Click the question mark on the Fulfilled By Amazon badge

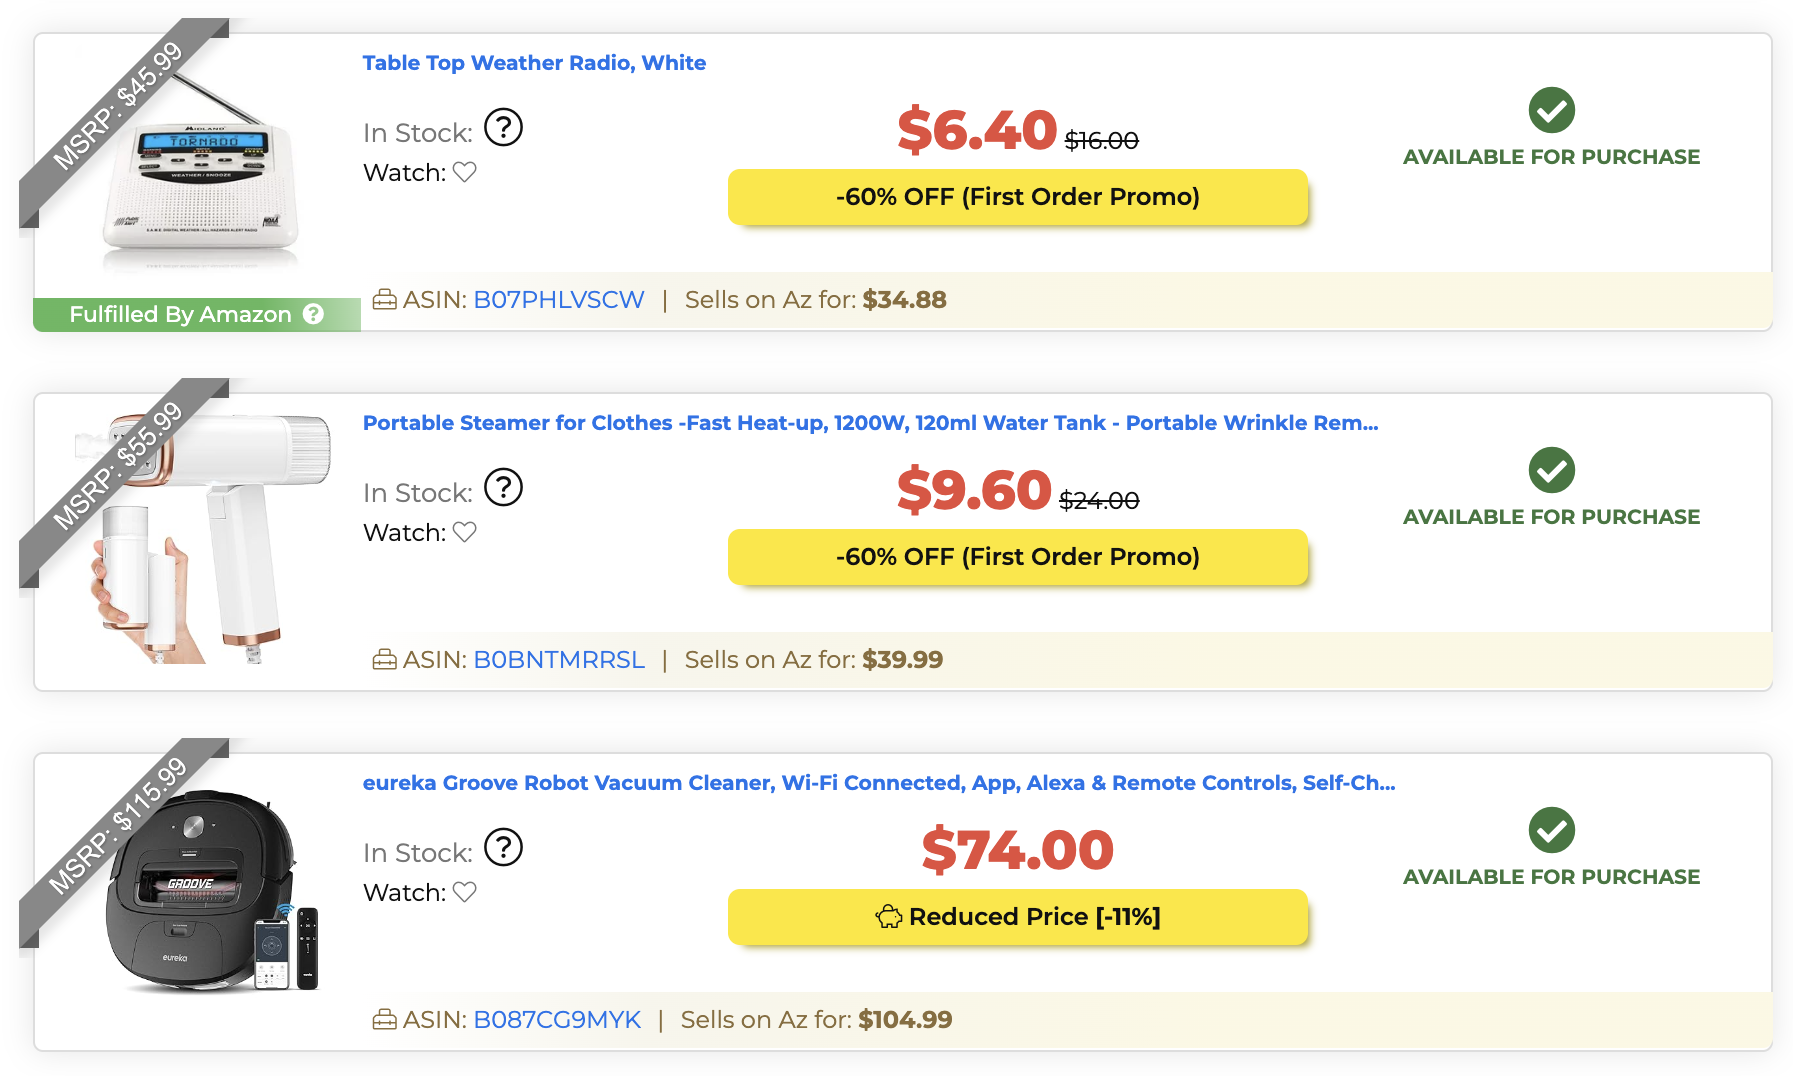pyautogui.click(x=315, y=313)
